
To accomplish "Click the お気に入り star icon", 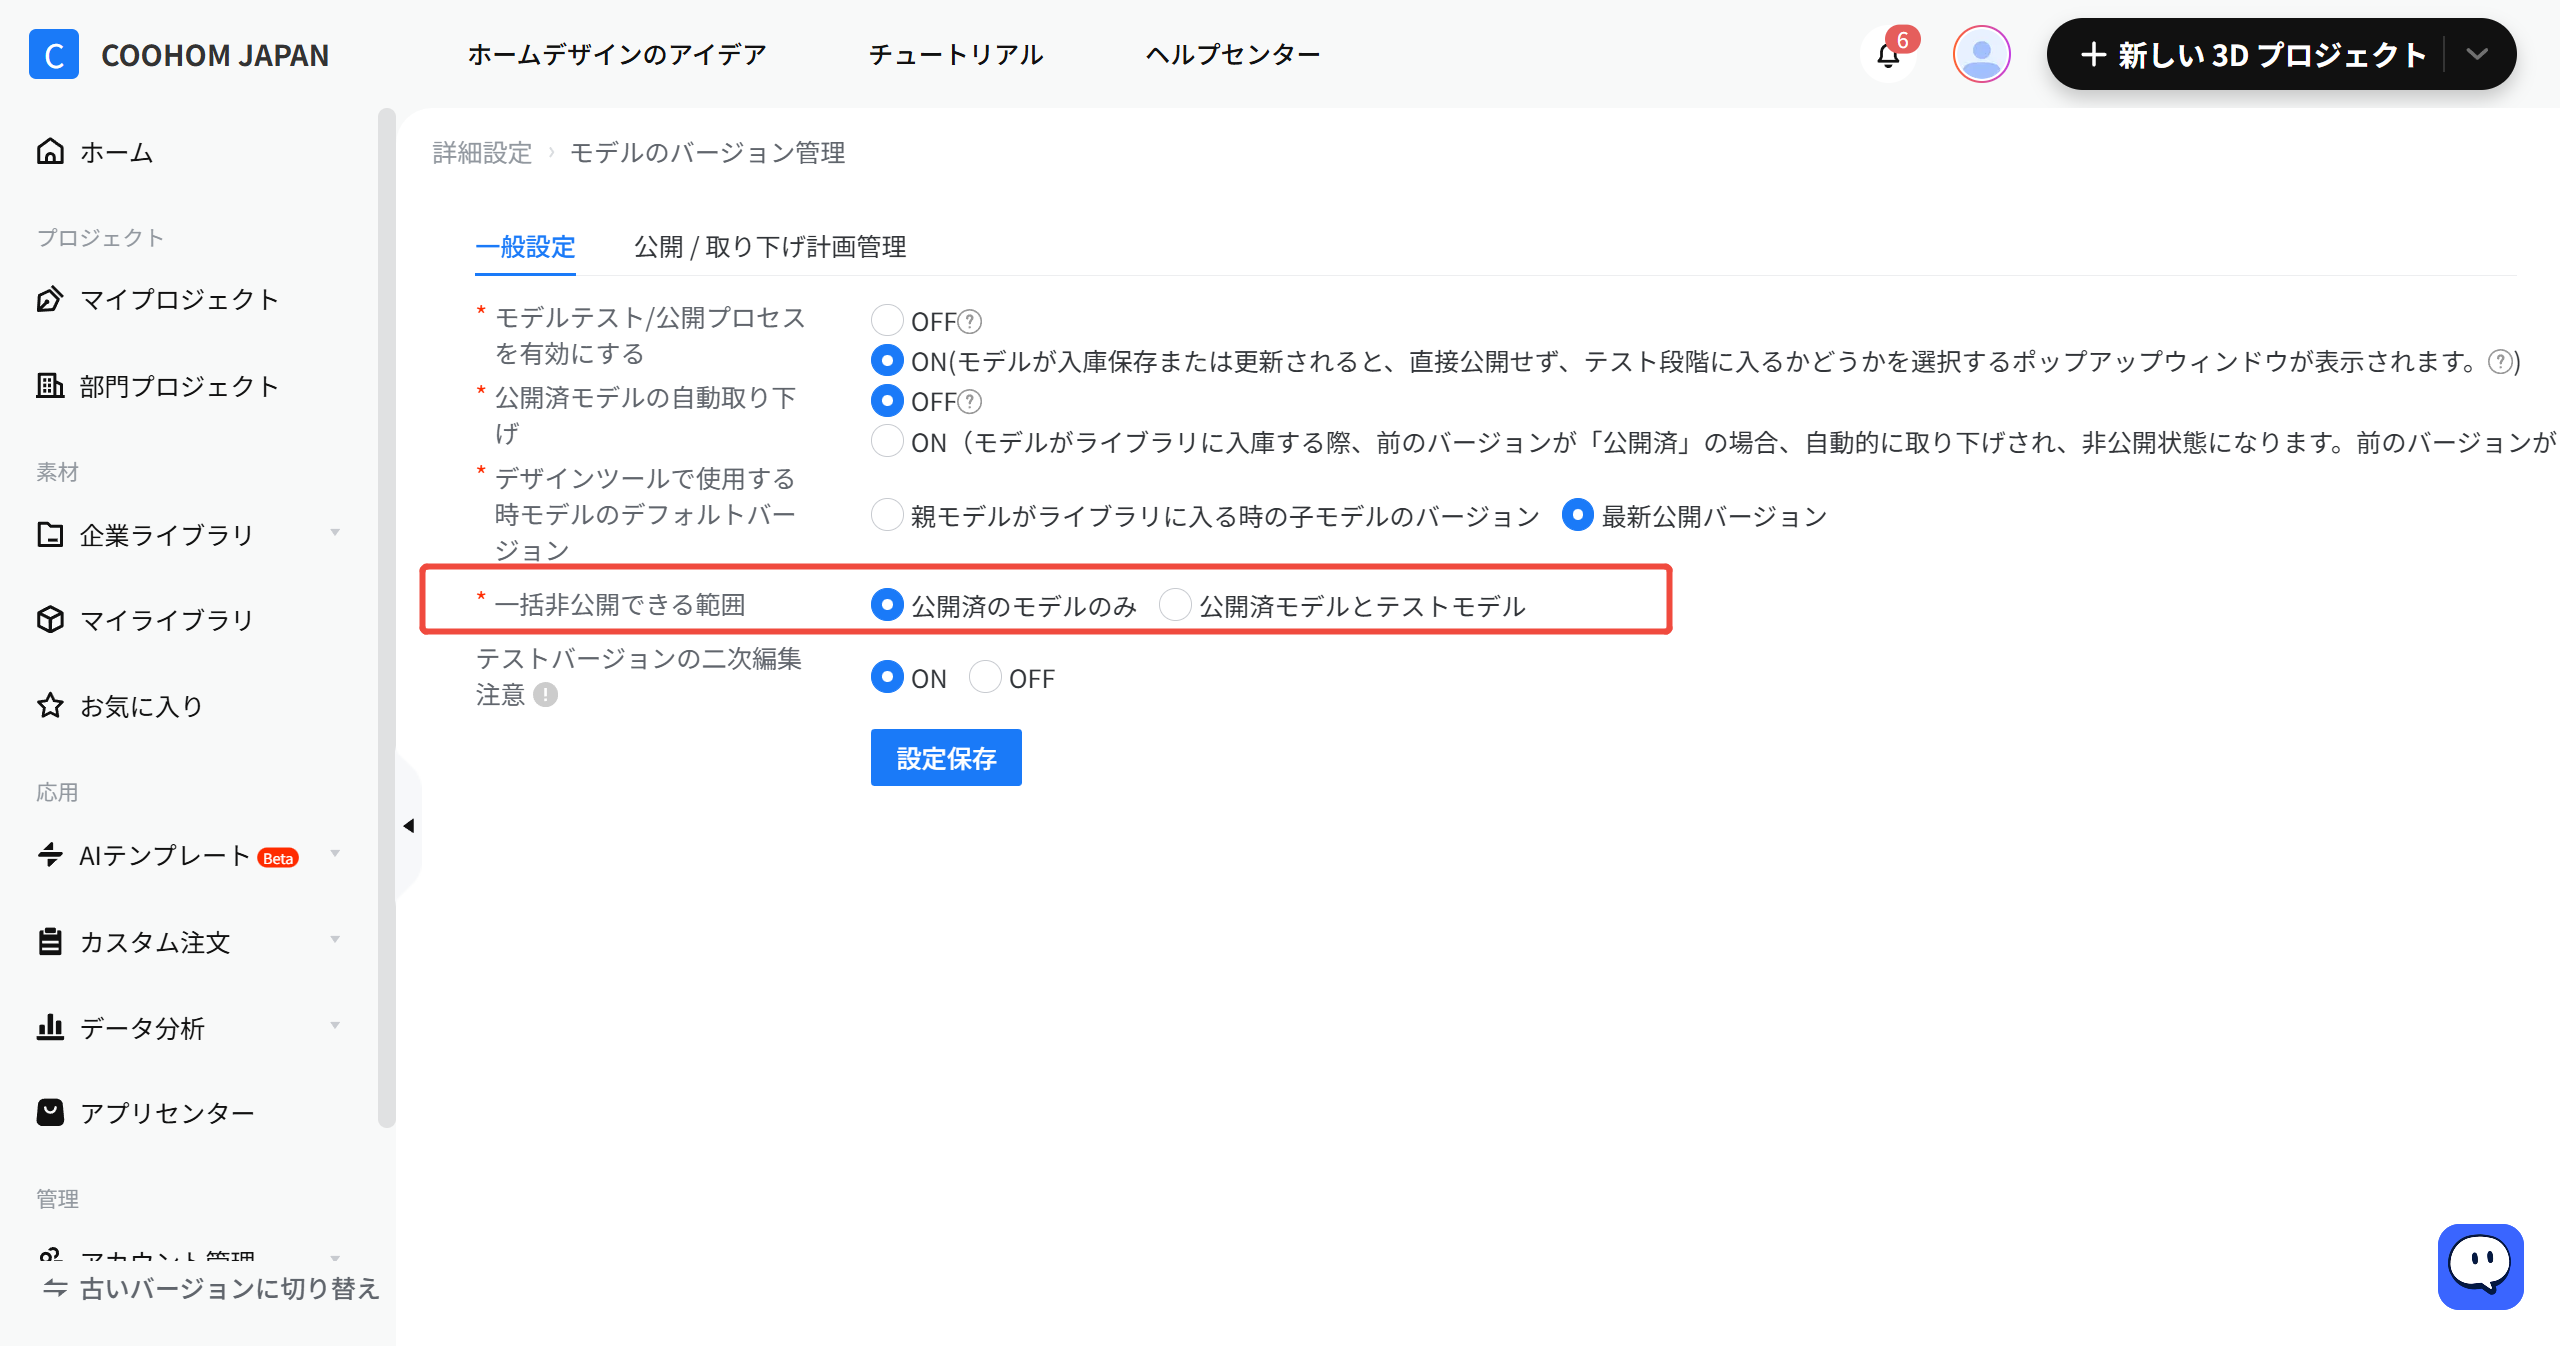I will (x=50, y=705).
